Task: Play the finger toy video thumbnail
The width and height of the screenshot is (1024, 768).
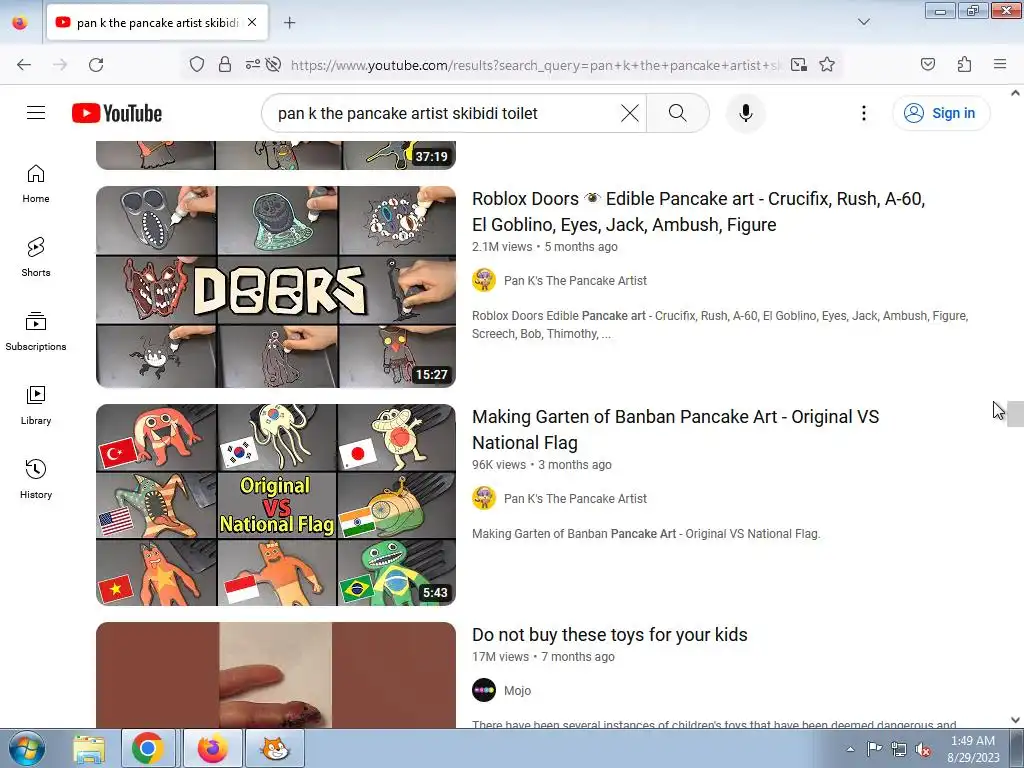Action: tap(276, 675)
